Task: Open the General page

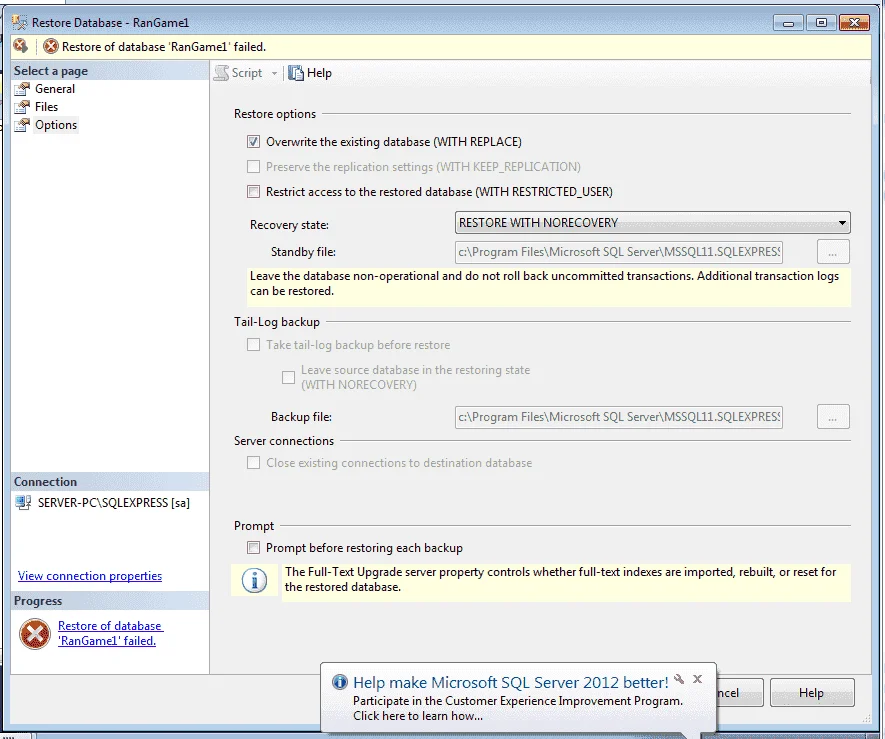Action: [x=54, y=89]
